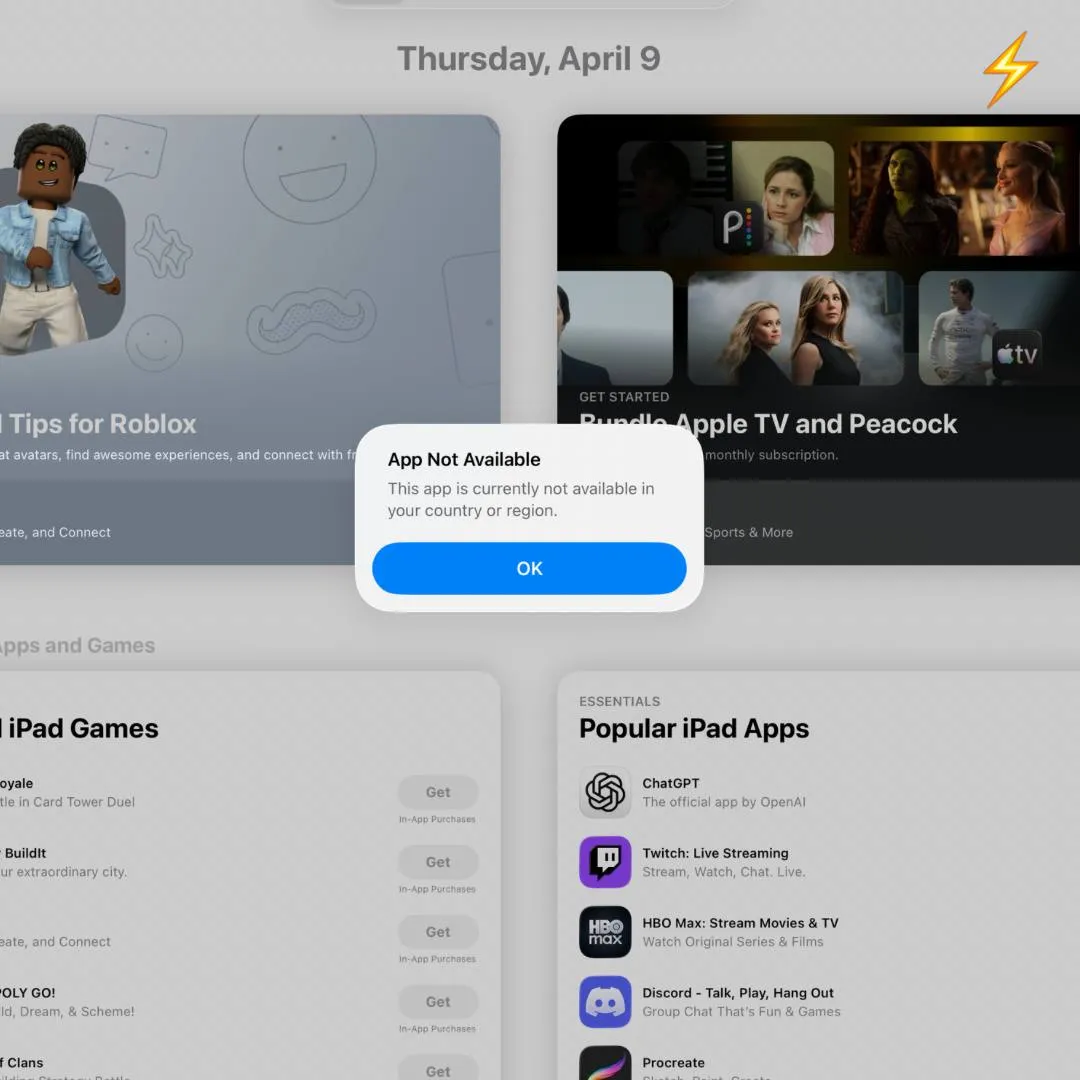
Task: Tap the Card Tower Duel subtitle
Action: [68, 802]
